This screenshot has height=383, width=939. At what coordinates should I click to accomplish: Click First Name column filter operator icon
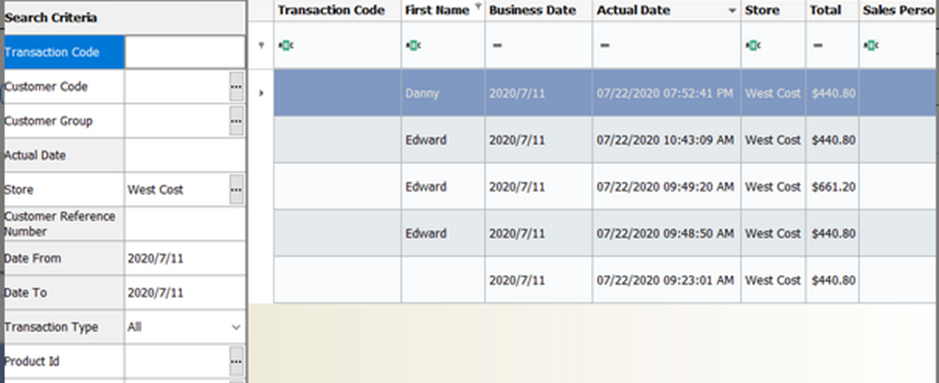pyautogui.click(x=413, y=45)
